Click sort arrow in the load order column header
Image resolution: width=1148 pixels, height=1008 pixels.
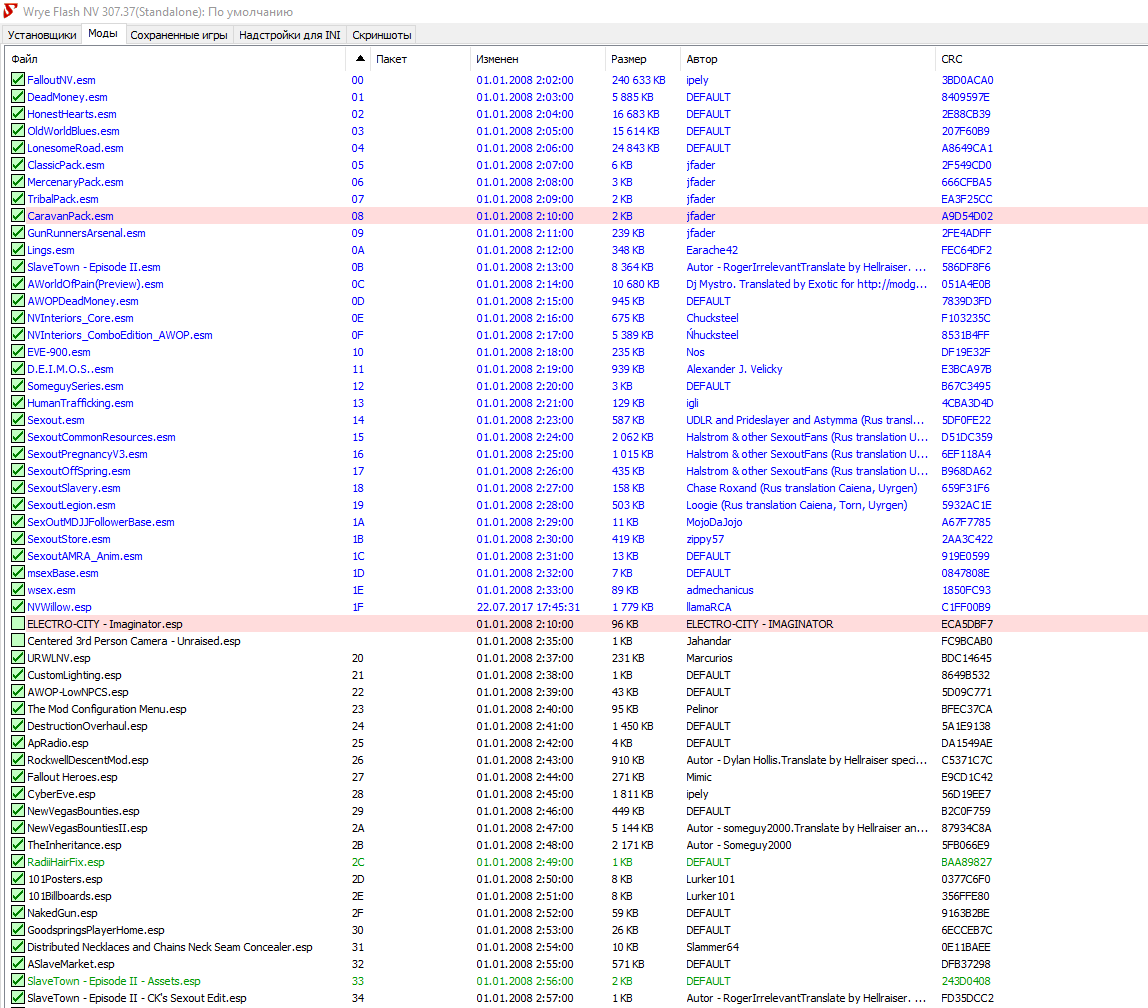click(360, 59)
